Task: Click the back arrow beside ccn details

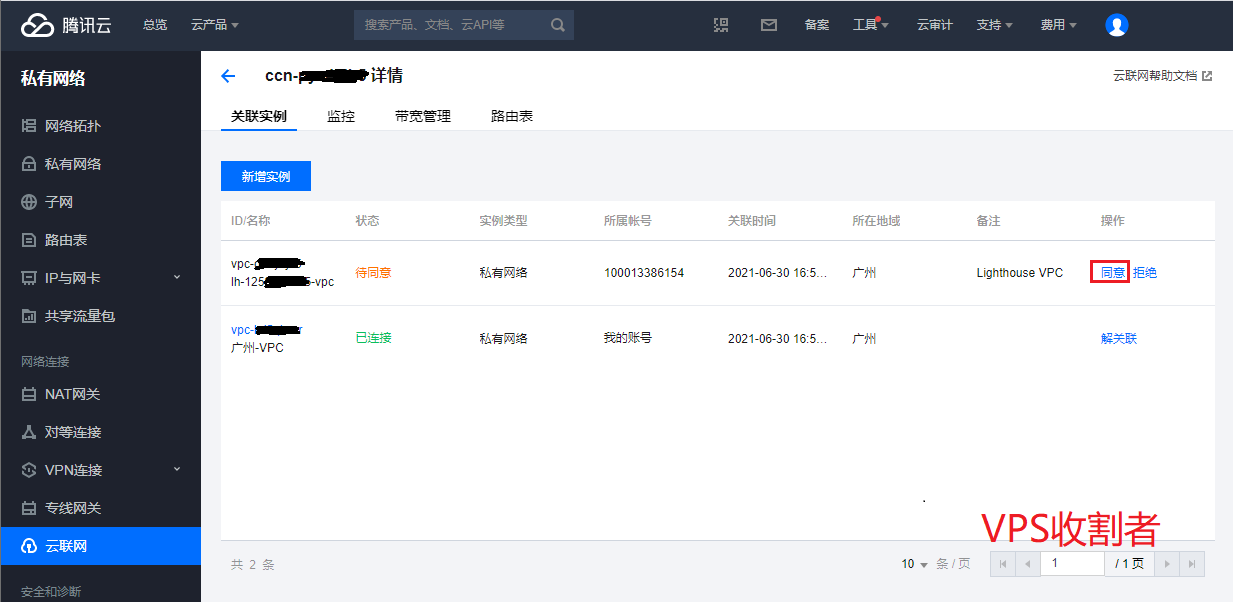Action: point(228,76)
